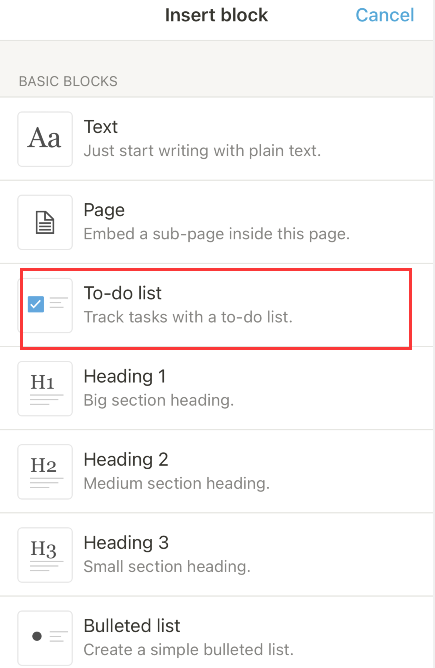The image size is (435, 668).
Task: Choose the H3 heading icon
Action: 45,555
